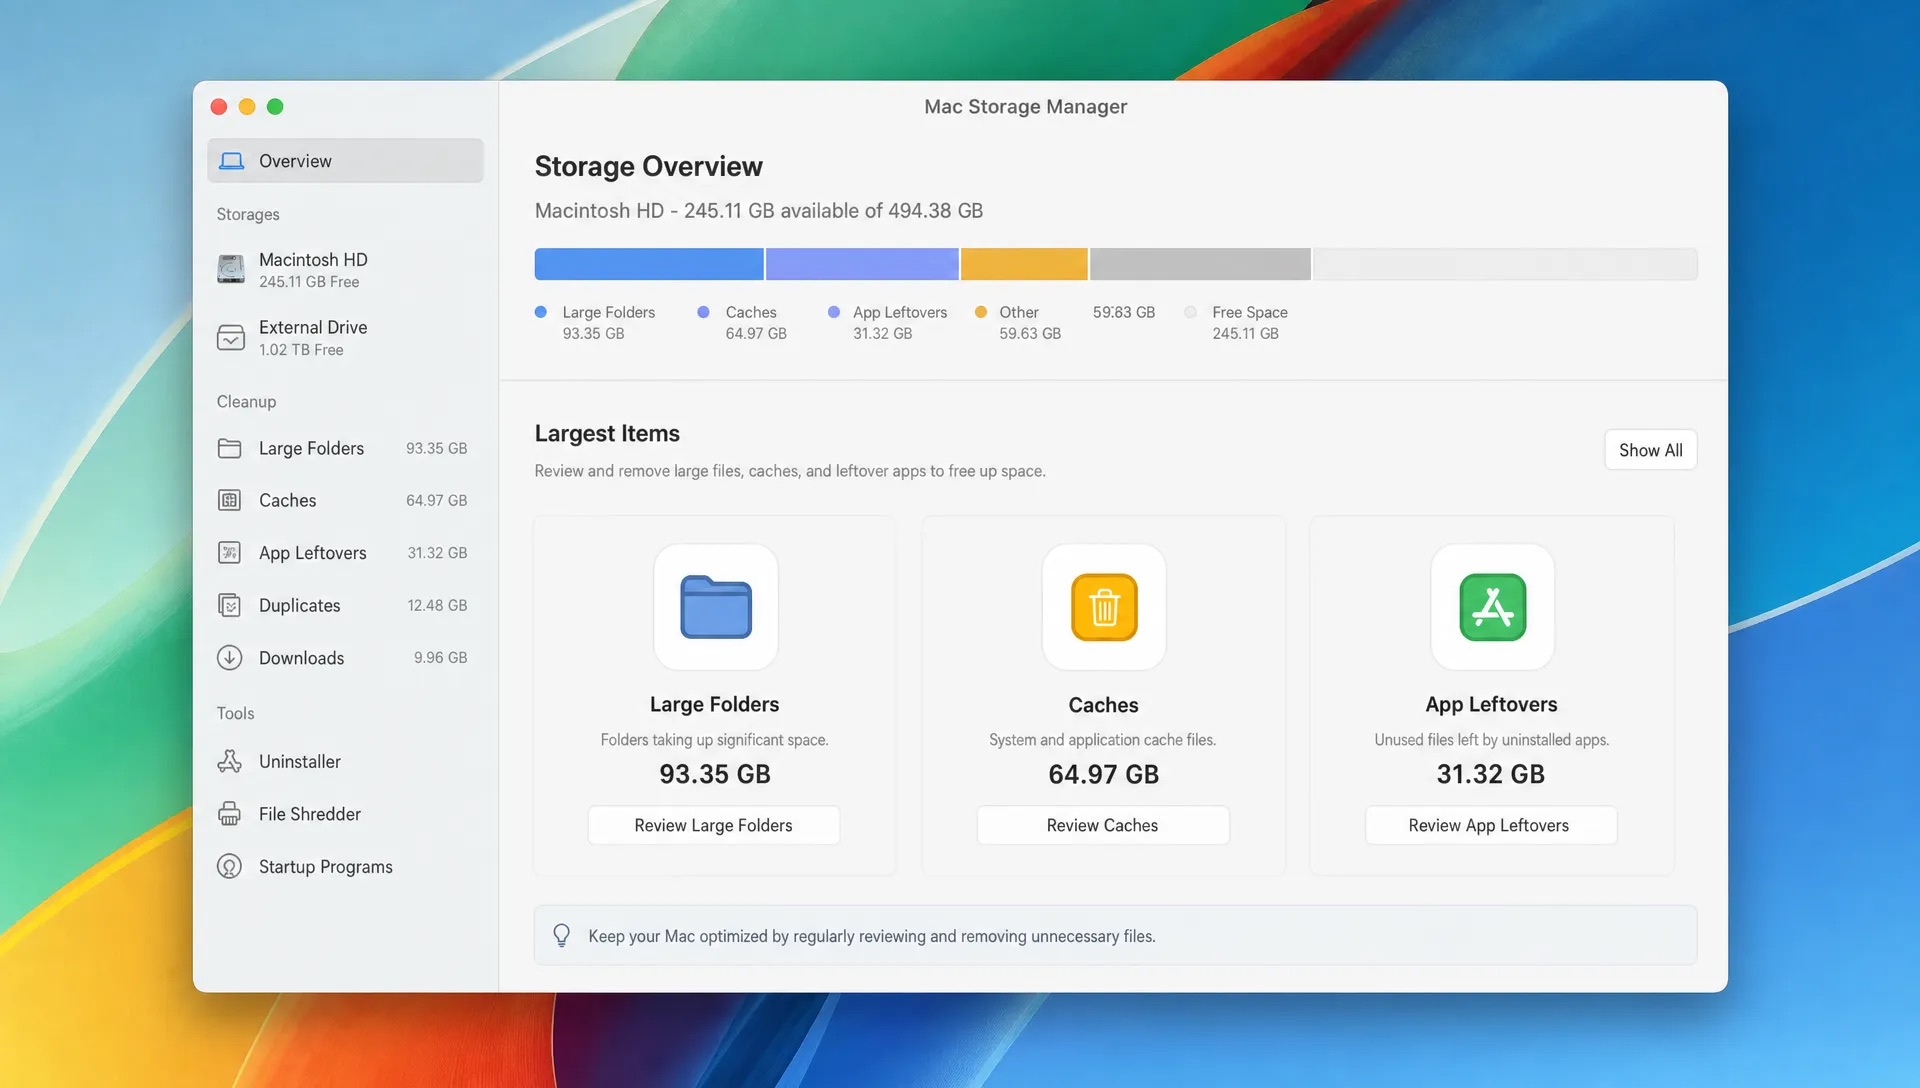Click Review Caches button

pyautogui.click(x=1102, y=825)
